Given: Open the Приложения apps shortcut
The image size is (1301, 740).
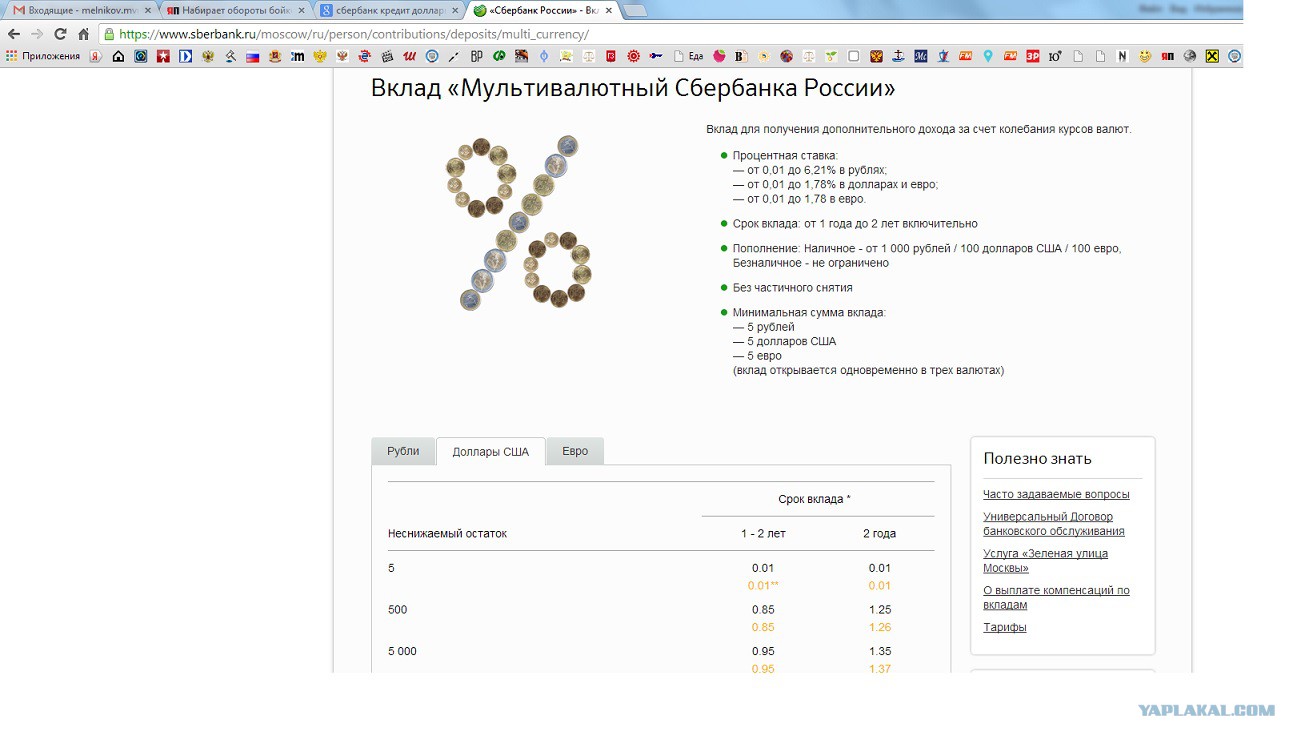Looking at the screenshot, I should [43, 56].
